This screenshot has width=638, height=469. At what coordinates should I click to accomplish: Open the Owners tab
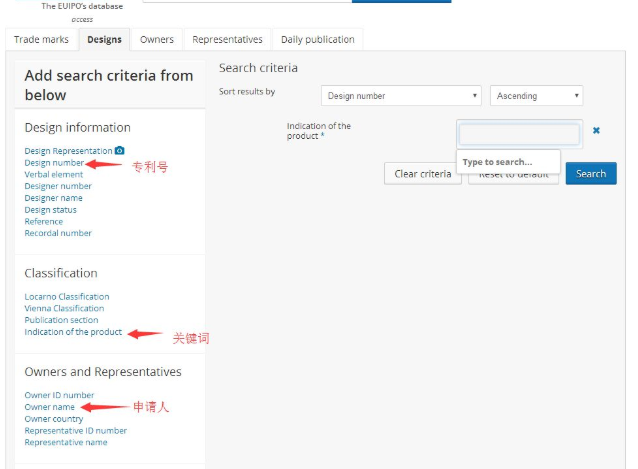(156, 40)
